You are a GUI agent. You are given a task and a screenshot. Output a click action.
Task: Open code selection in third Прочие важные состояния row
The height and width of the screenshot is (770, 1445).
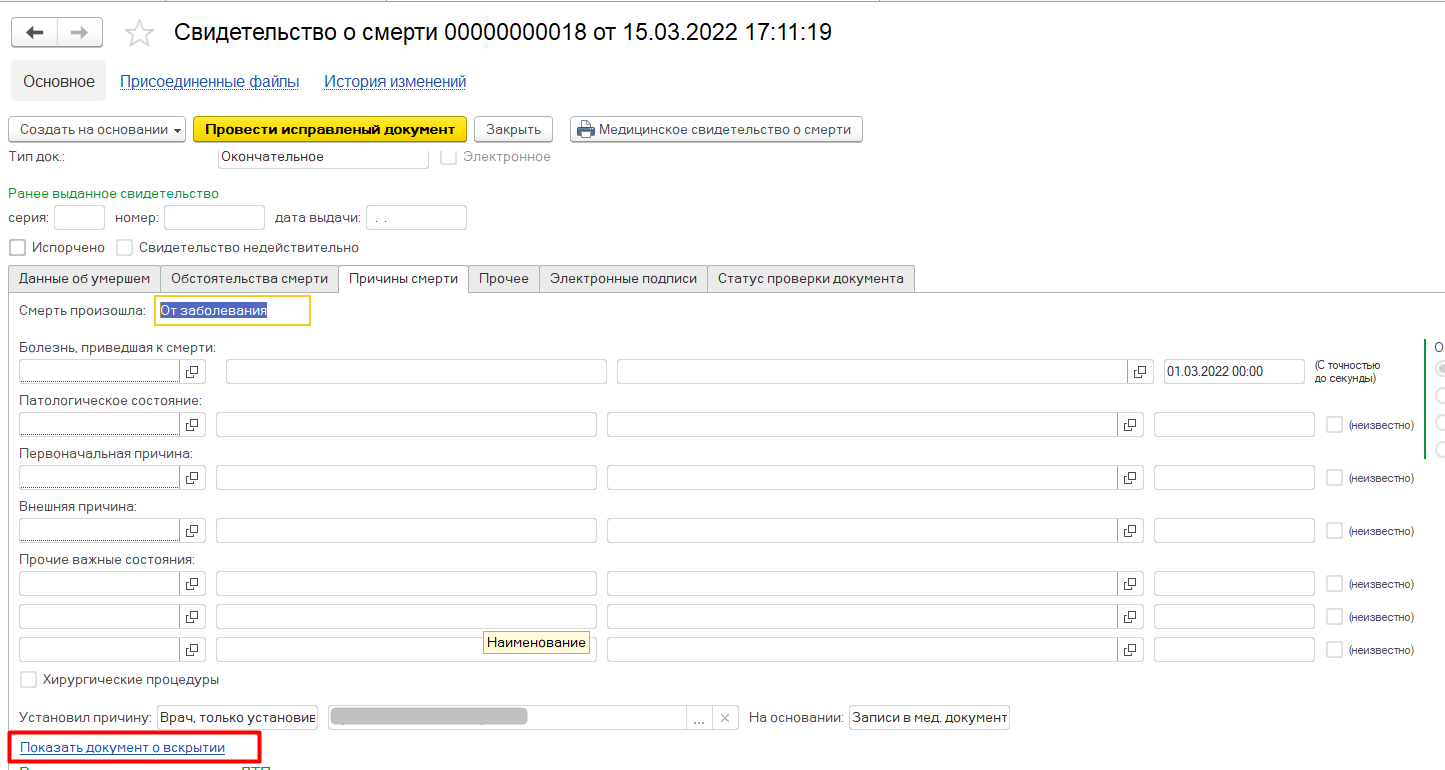(193, 649)
